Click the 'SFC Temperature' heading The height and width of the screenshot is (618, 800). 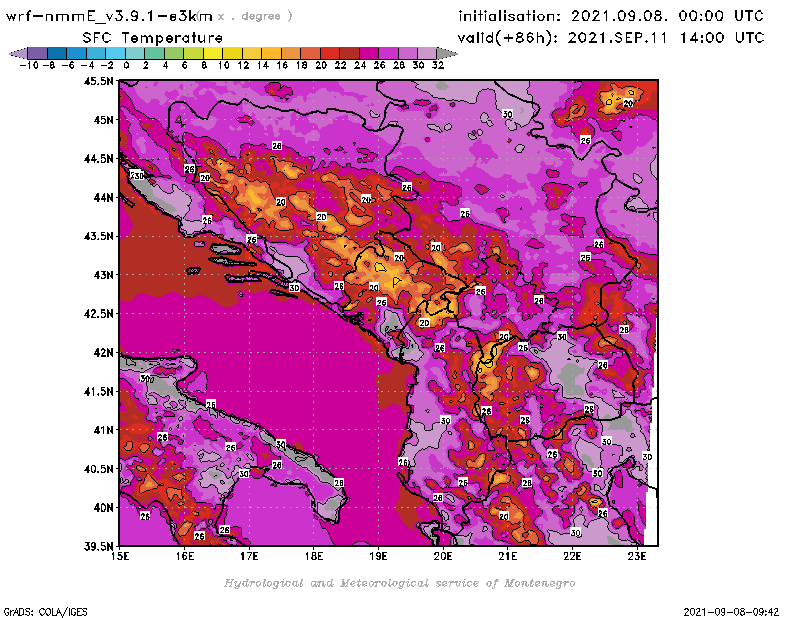(x=153, y=38)
